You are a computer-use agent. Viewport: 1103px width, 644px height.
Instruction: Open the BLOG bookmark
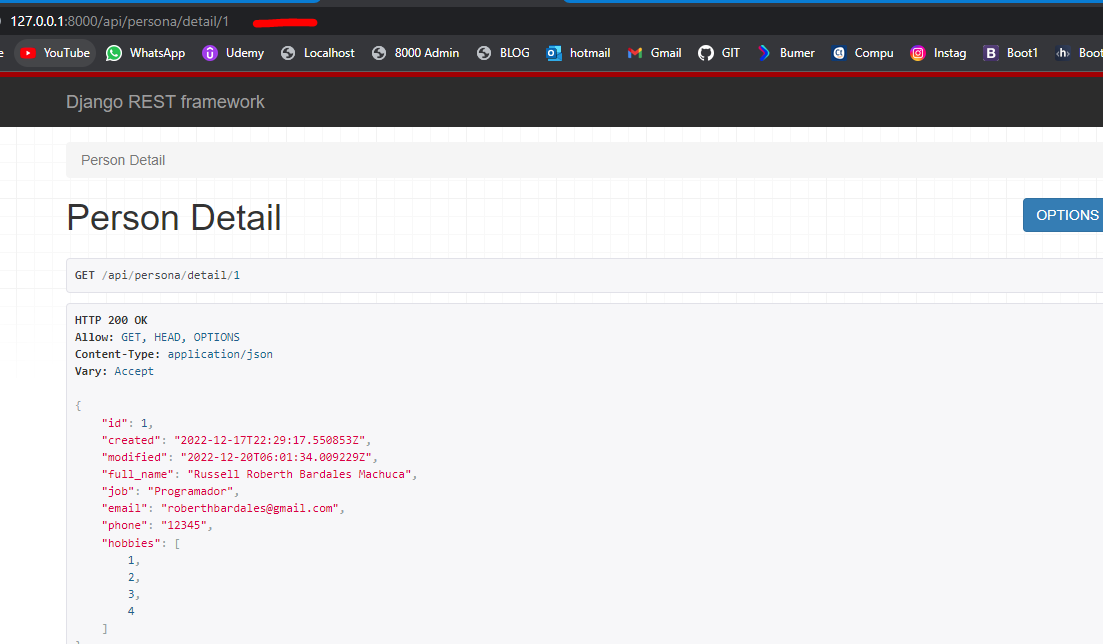tap(504, 53)
